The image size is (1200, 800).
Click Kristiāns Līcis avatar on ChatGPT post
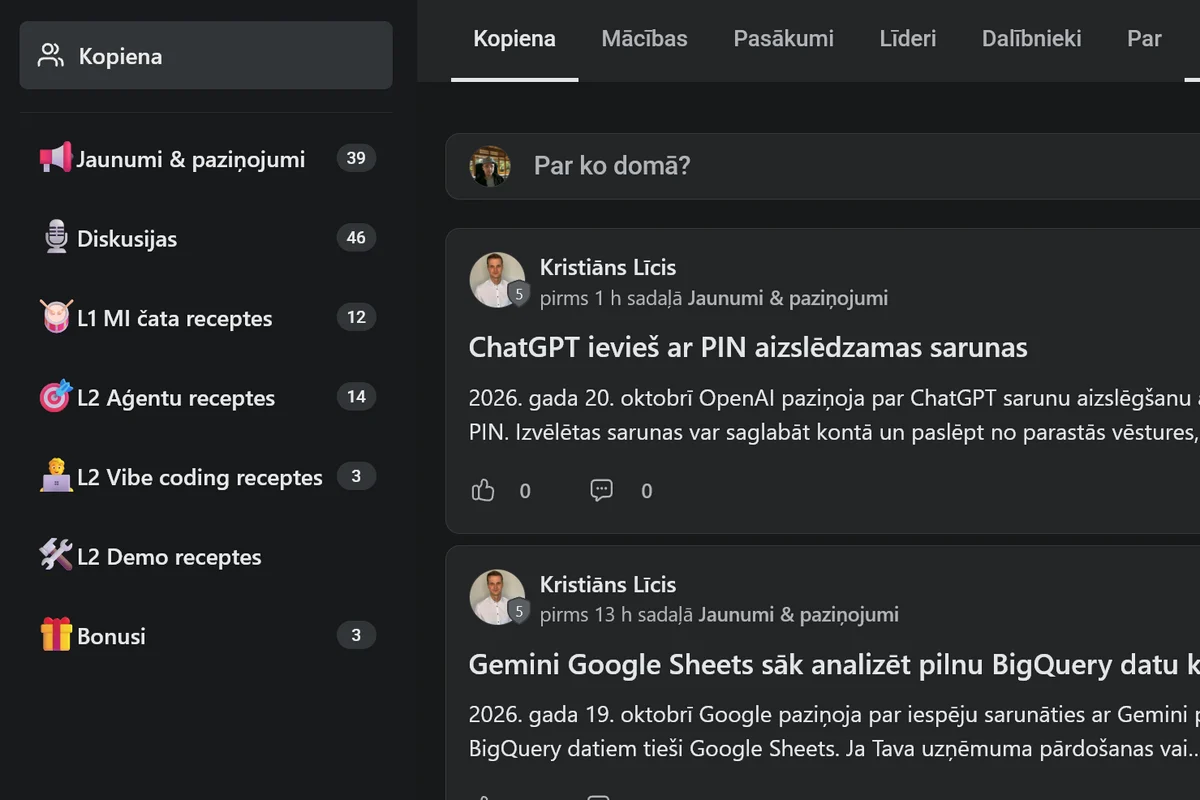click(497, 280)
